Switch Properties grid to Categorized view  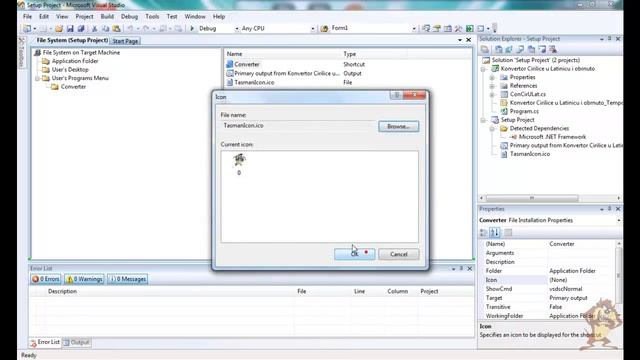pos(484,233)
